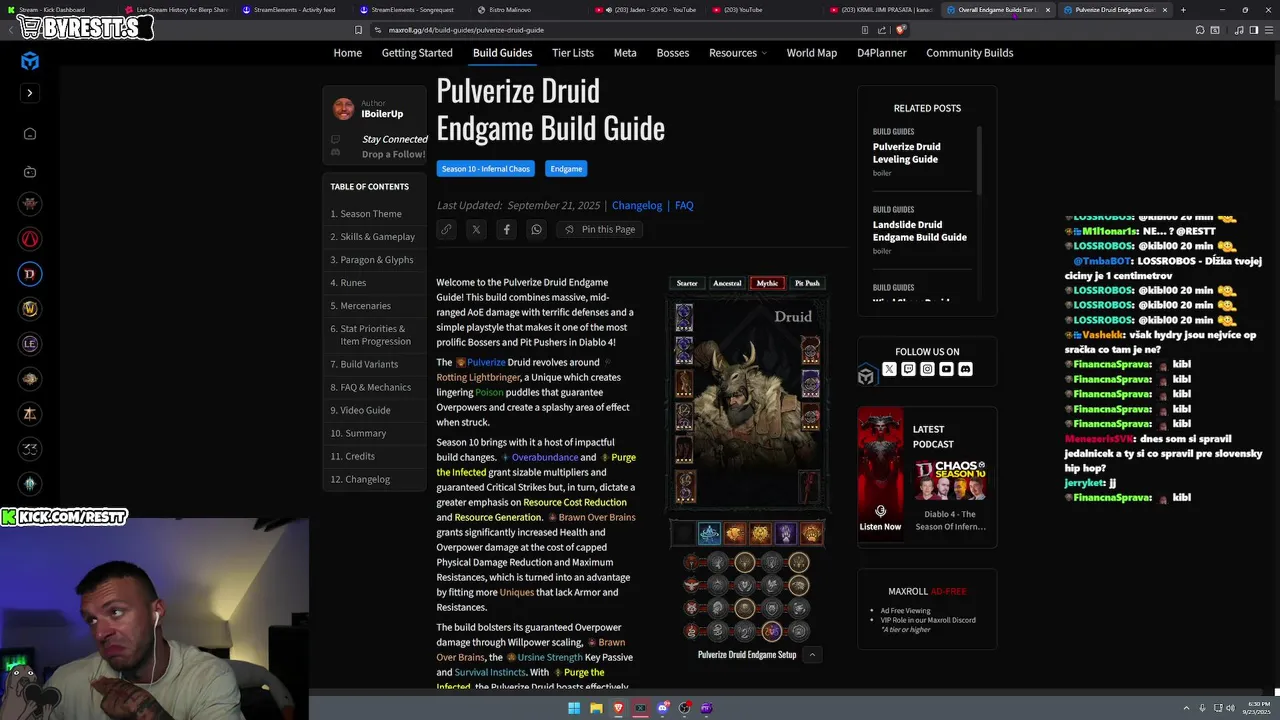Viewport: 1280px width, 720px height.
Task: Open the World Map page
Action: 812,53
